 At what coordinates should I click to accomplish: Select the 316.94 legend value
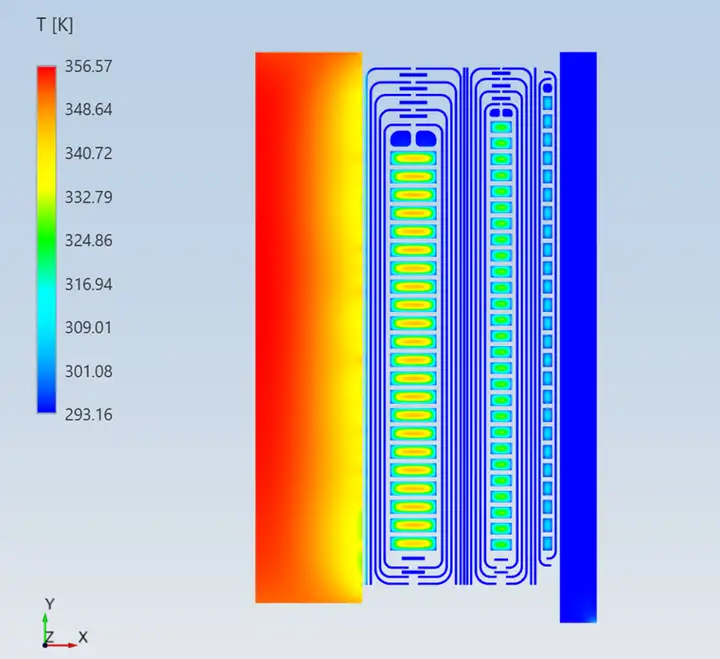click(88, 284)
